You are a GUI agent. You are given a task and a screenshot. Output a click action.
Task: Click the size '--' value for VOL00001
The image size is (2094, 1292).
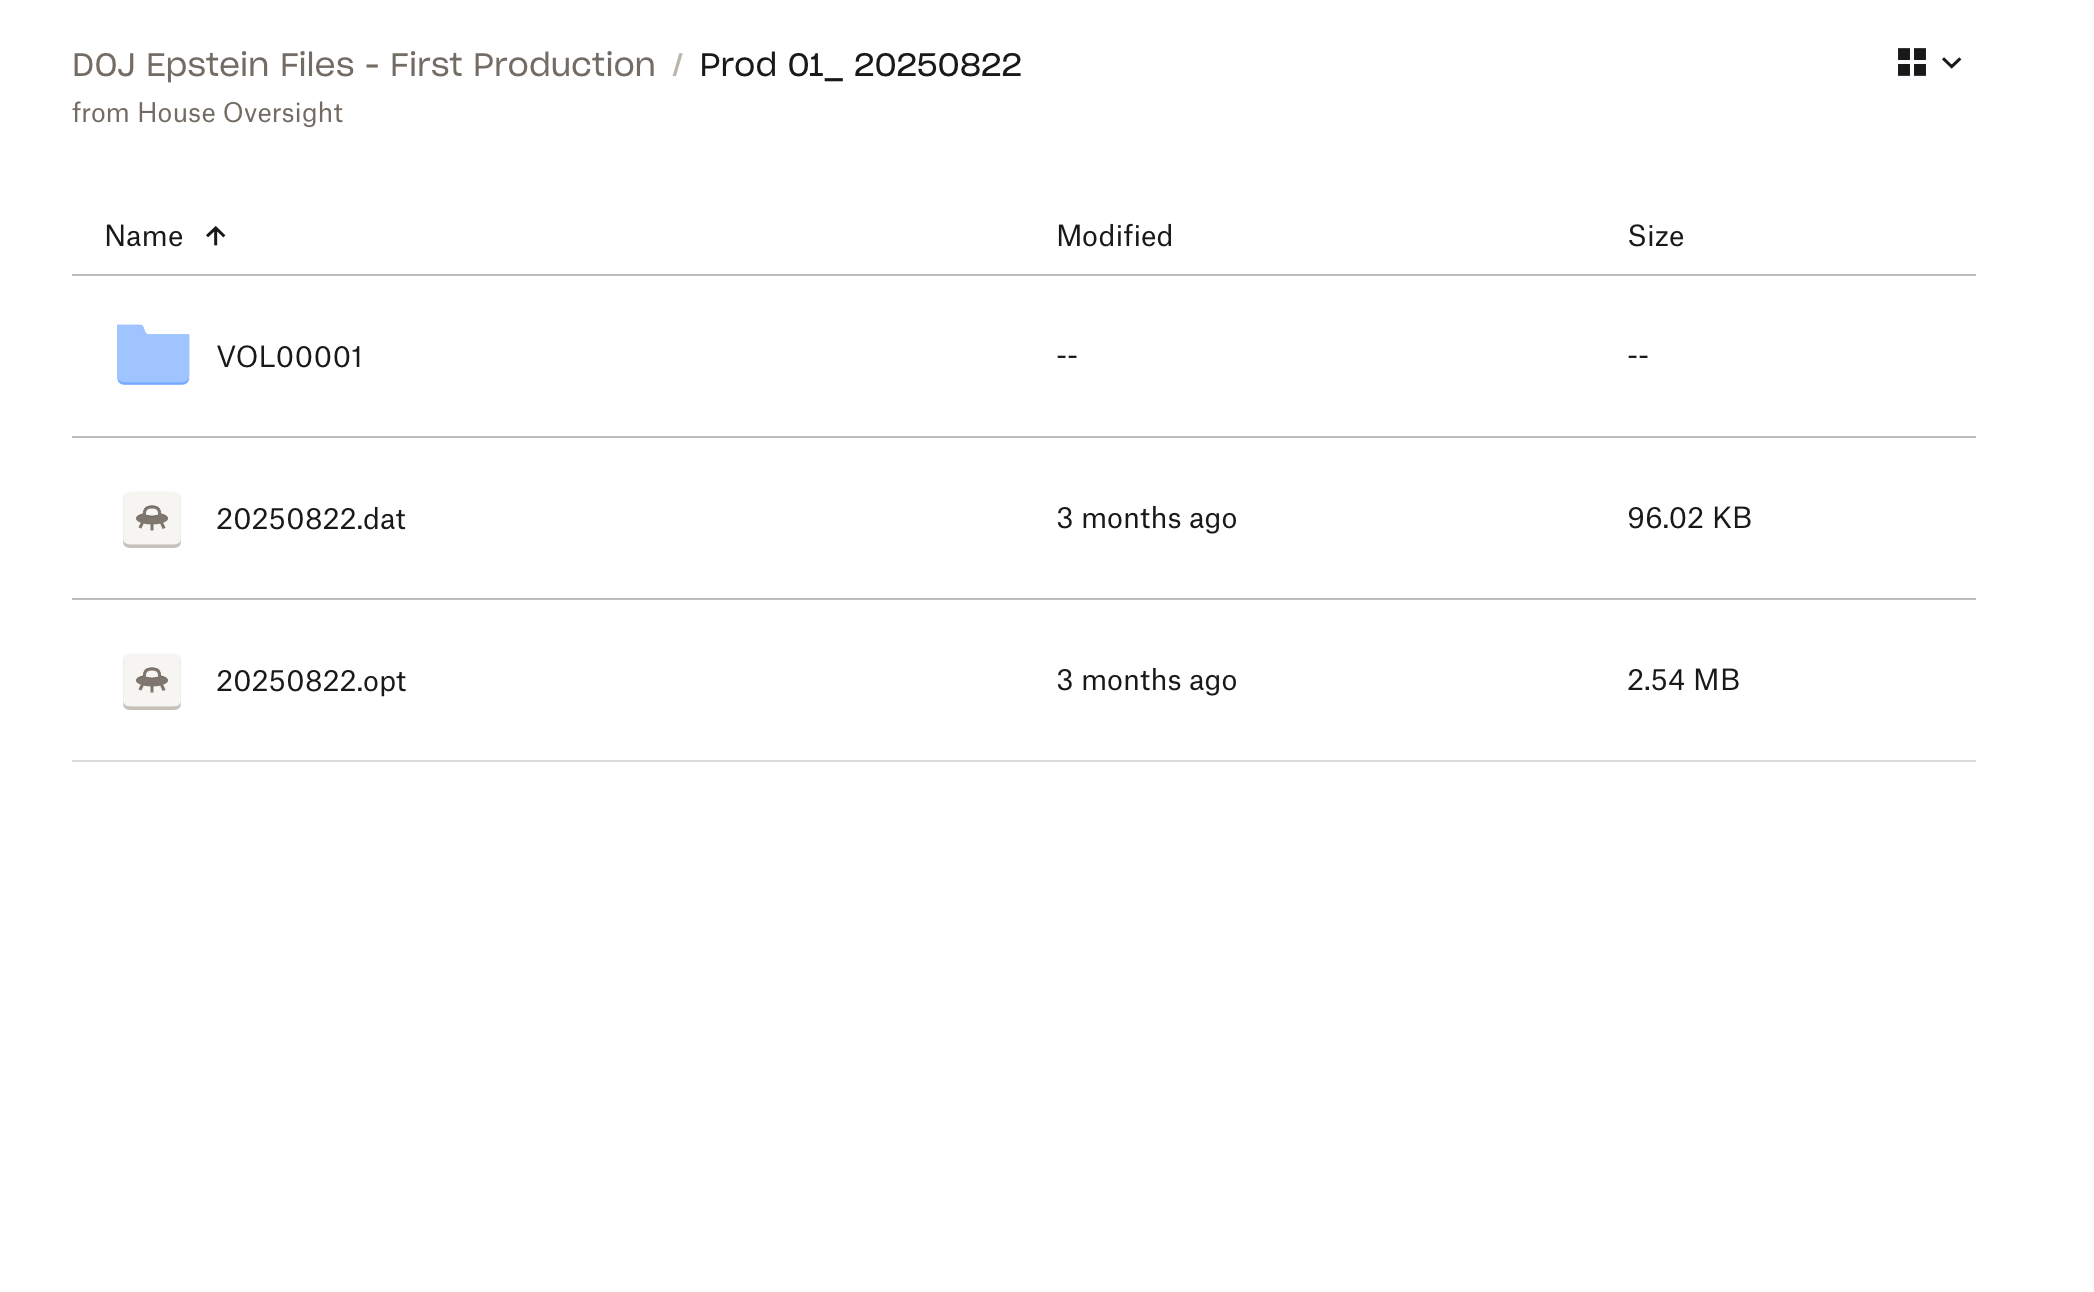(1638, 356)
